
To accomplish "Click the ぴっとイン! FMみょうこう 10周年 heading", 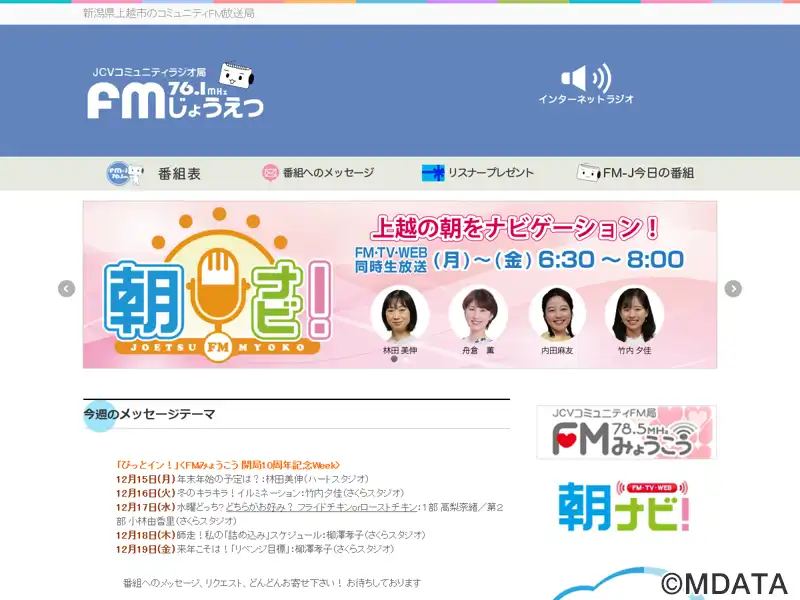I will pos(228,465).
